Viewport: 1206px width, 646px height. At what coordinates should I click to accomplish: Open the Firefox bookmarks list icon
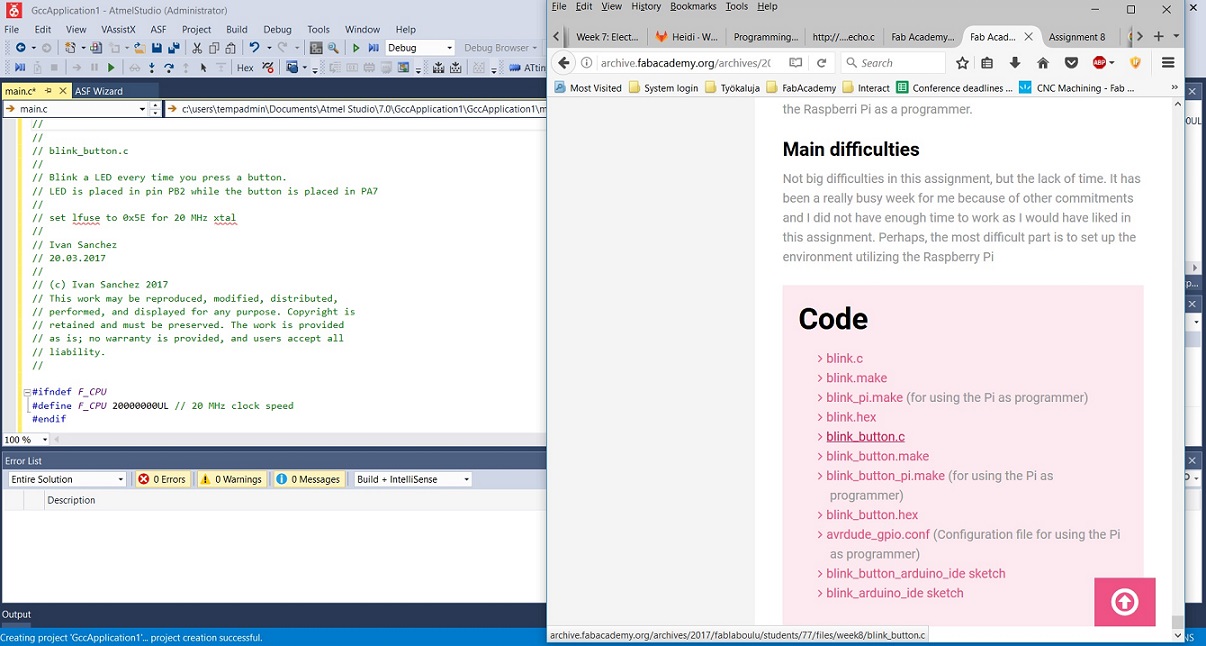[x=987, y=62]
